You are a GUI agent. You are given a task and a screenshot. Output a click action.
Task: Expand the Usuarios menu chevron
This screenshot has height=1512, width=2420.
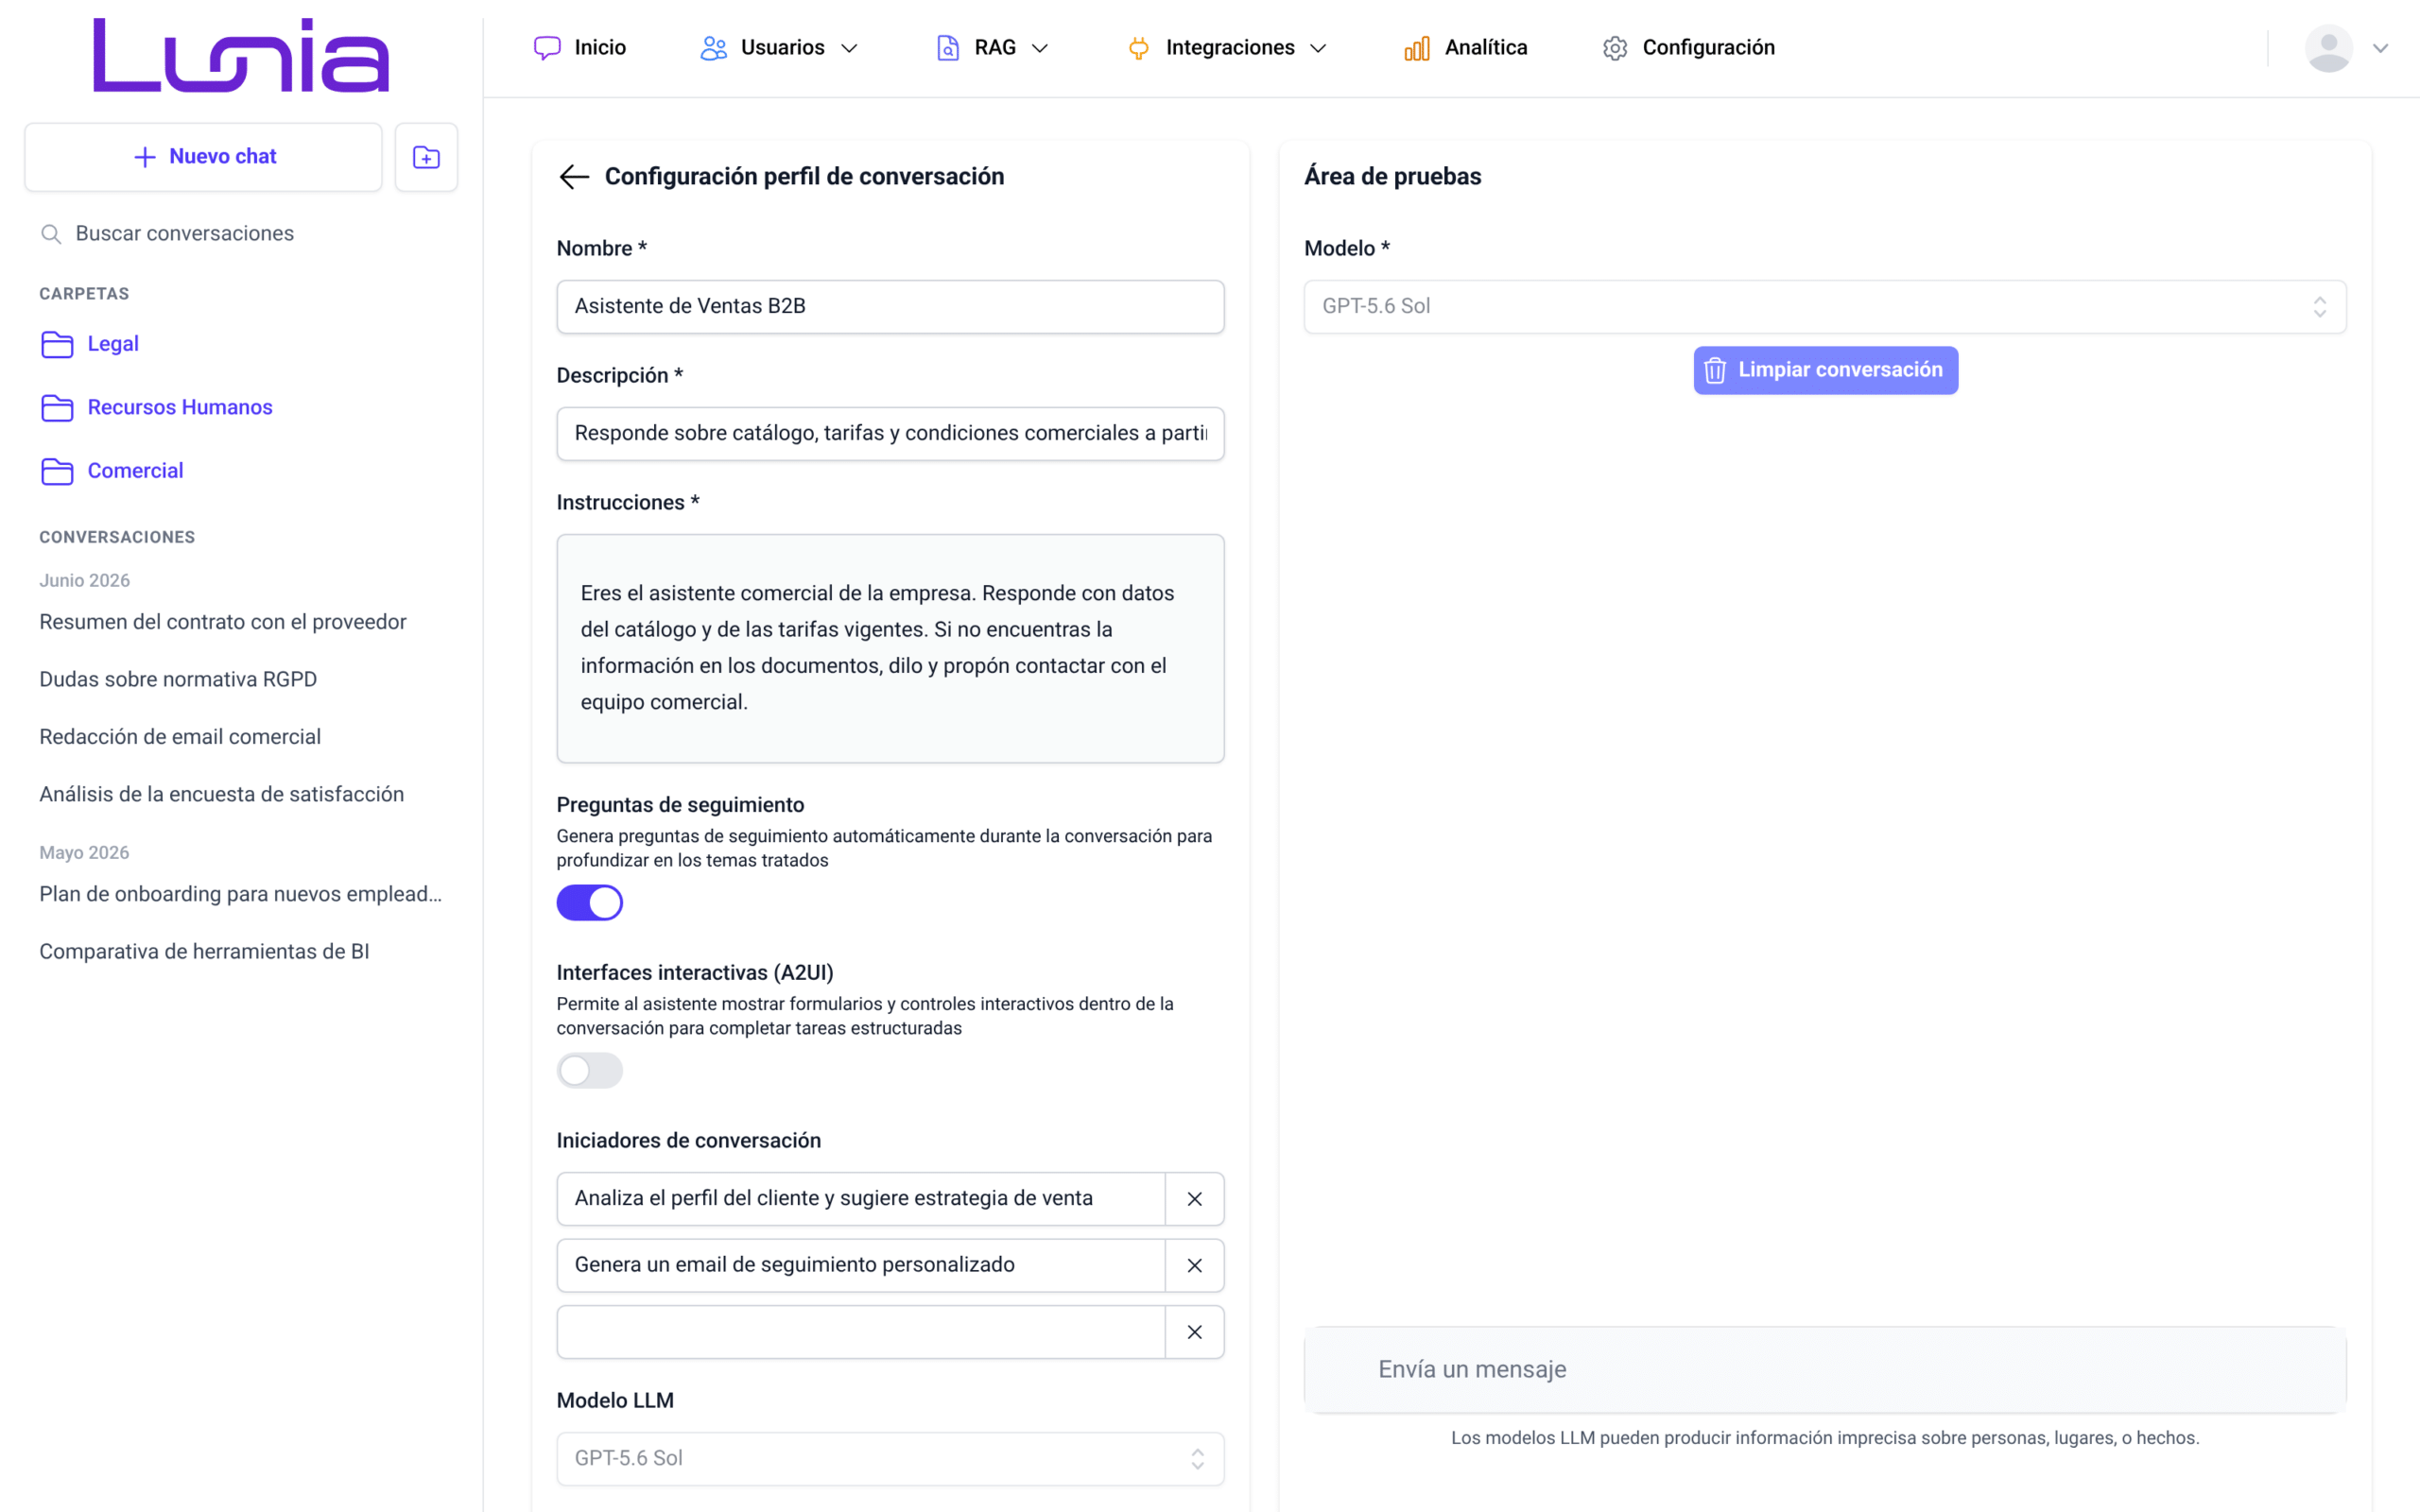pyautogui.click(x=849, y=48)
